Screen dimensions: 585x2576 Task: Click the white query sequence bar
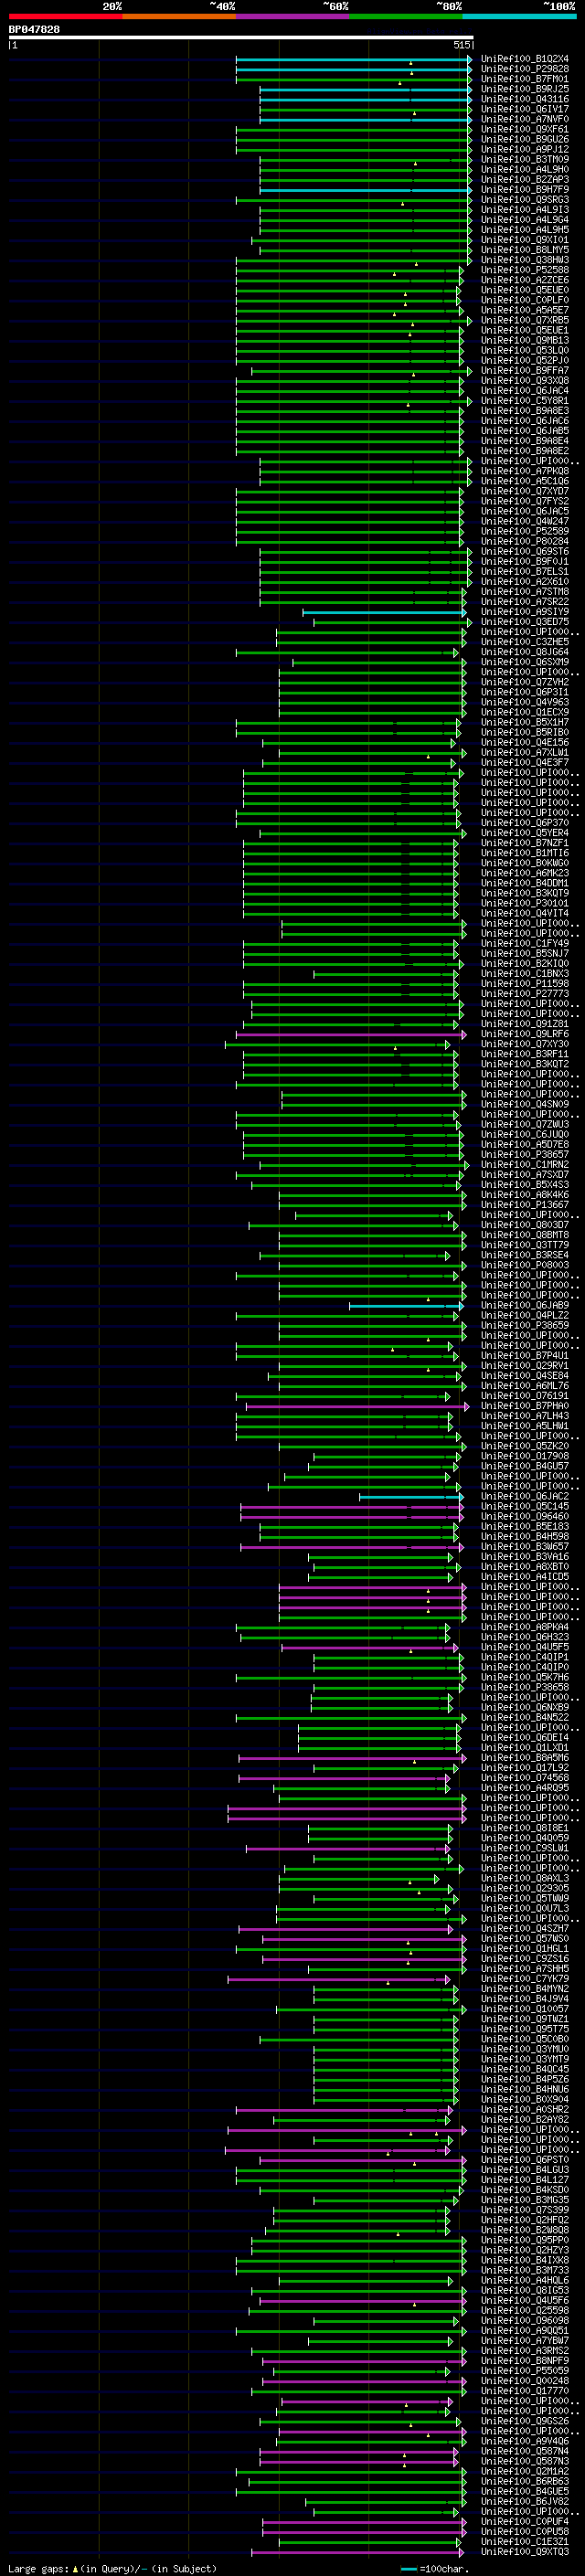point(241,37)
